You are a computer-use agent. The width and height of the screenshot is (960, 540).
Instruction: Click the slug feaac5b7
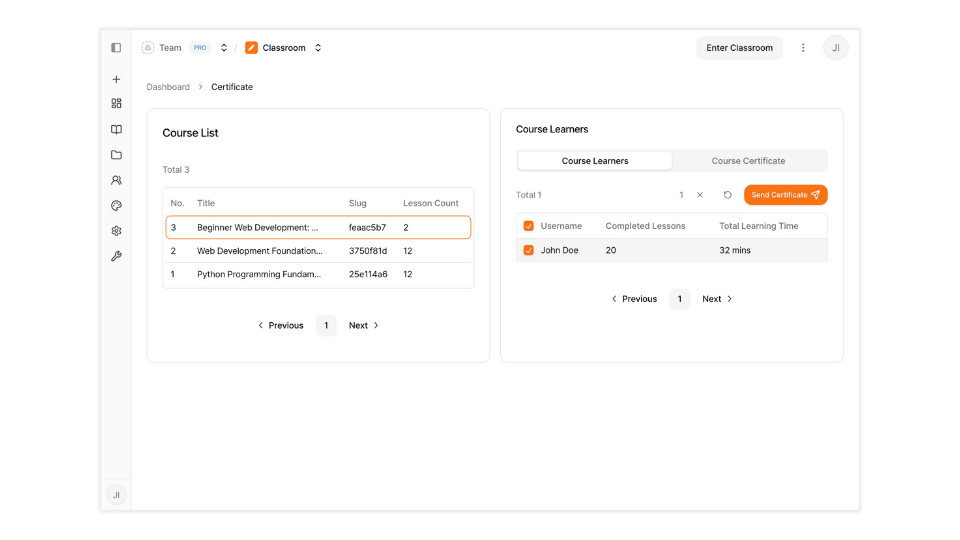point(367,227)
